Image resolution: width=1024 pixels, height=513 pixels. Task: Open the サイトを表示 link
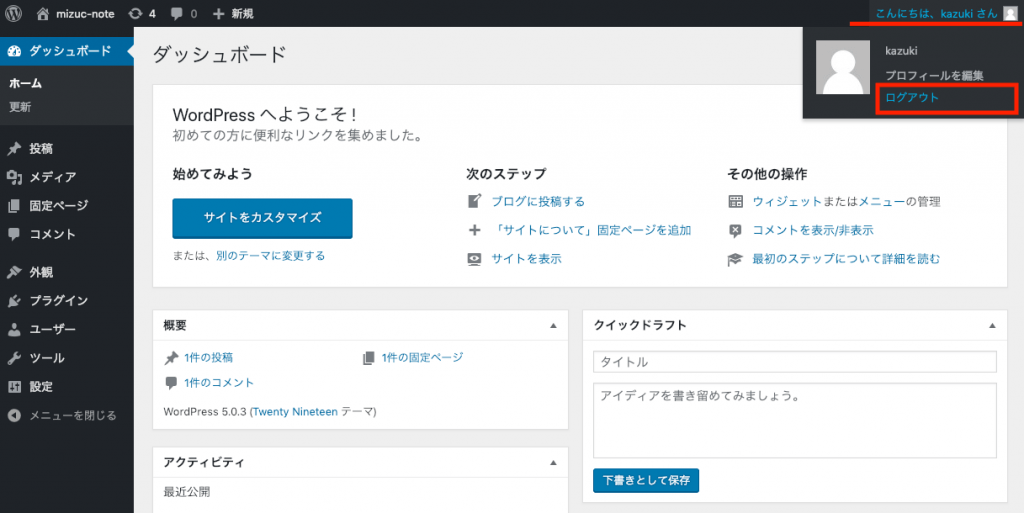coord(526,259)
